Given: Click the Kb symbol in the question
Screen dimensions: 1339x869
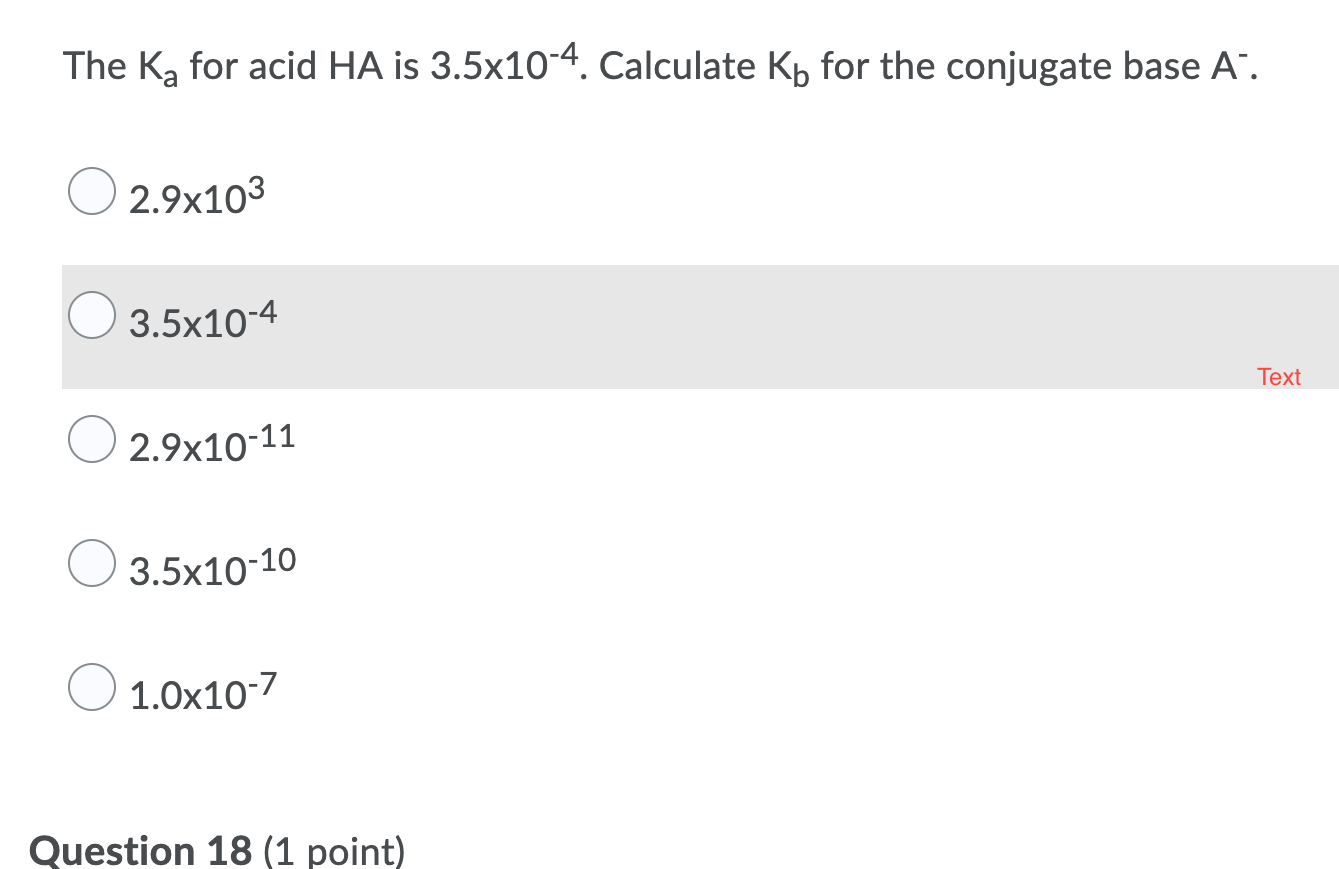Looking at the screenshot, I should click(x=790, y=68).
